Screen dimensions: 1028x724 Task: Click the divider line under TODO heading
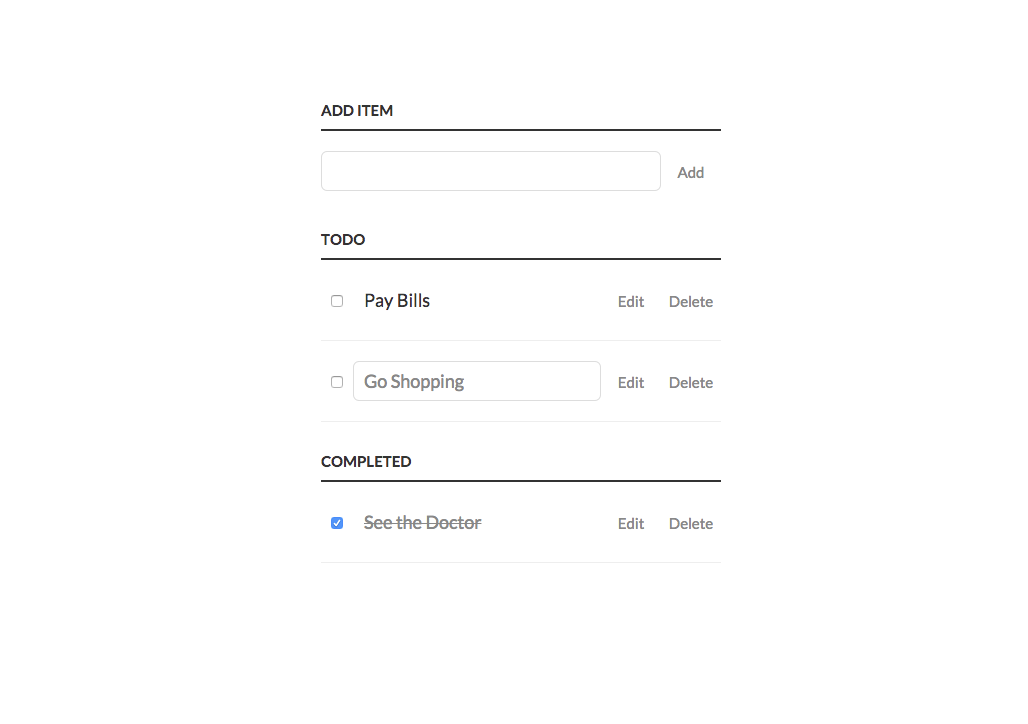(x=520, y=259)
